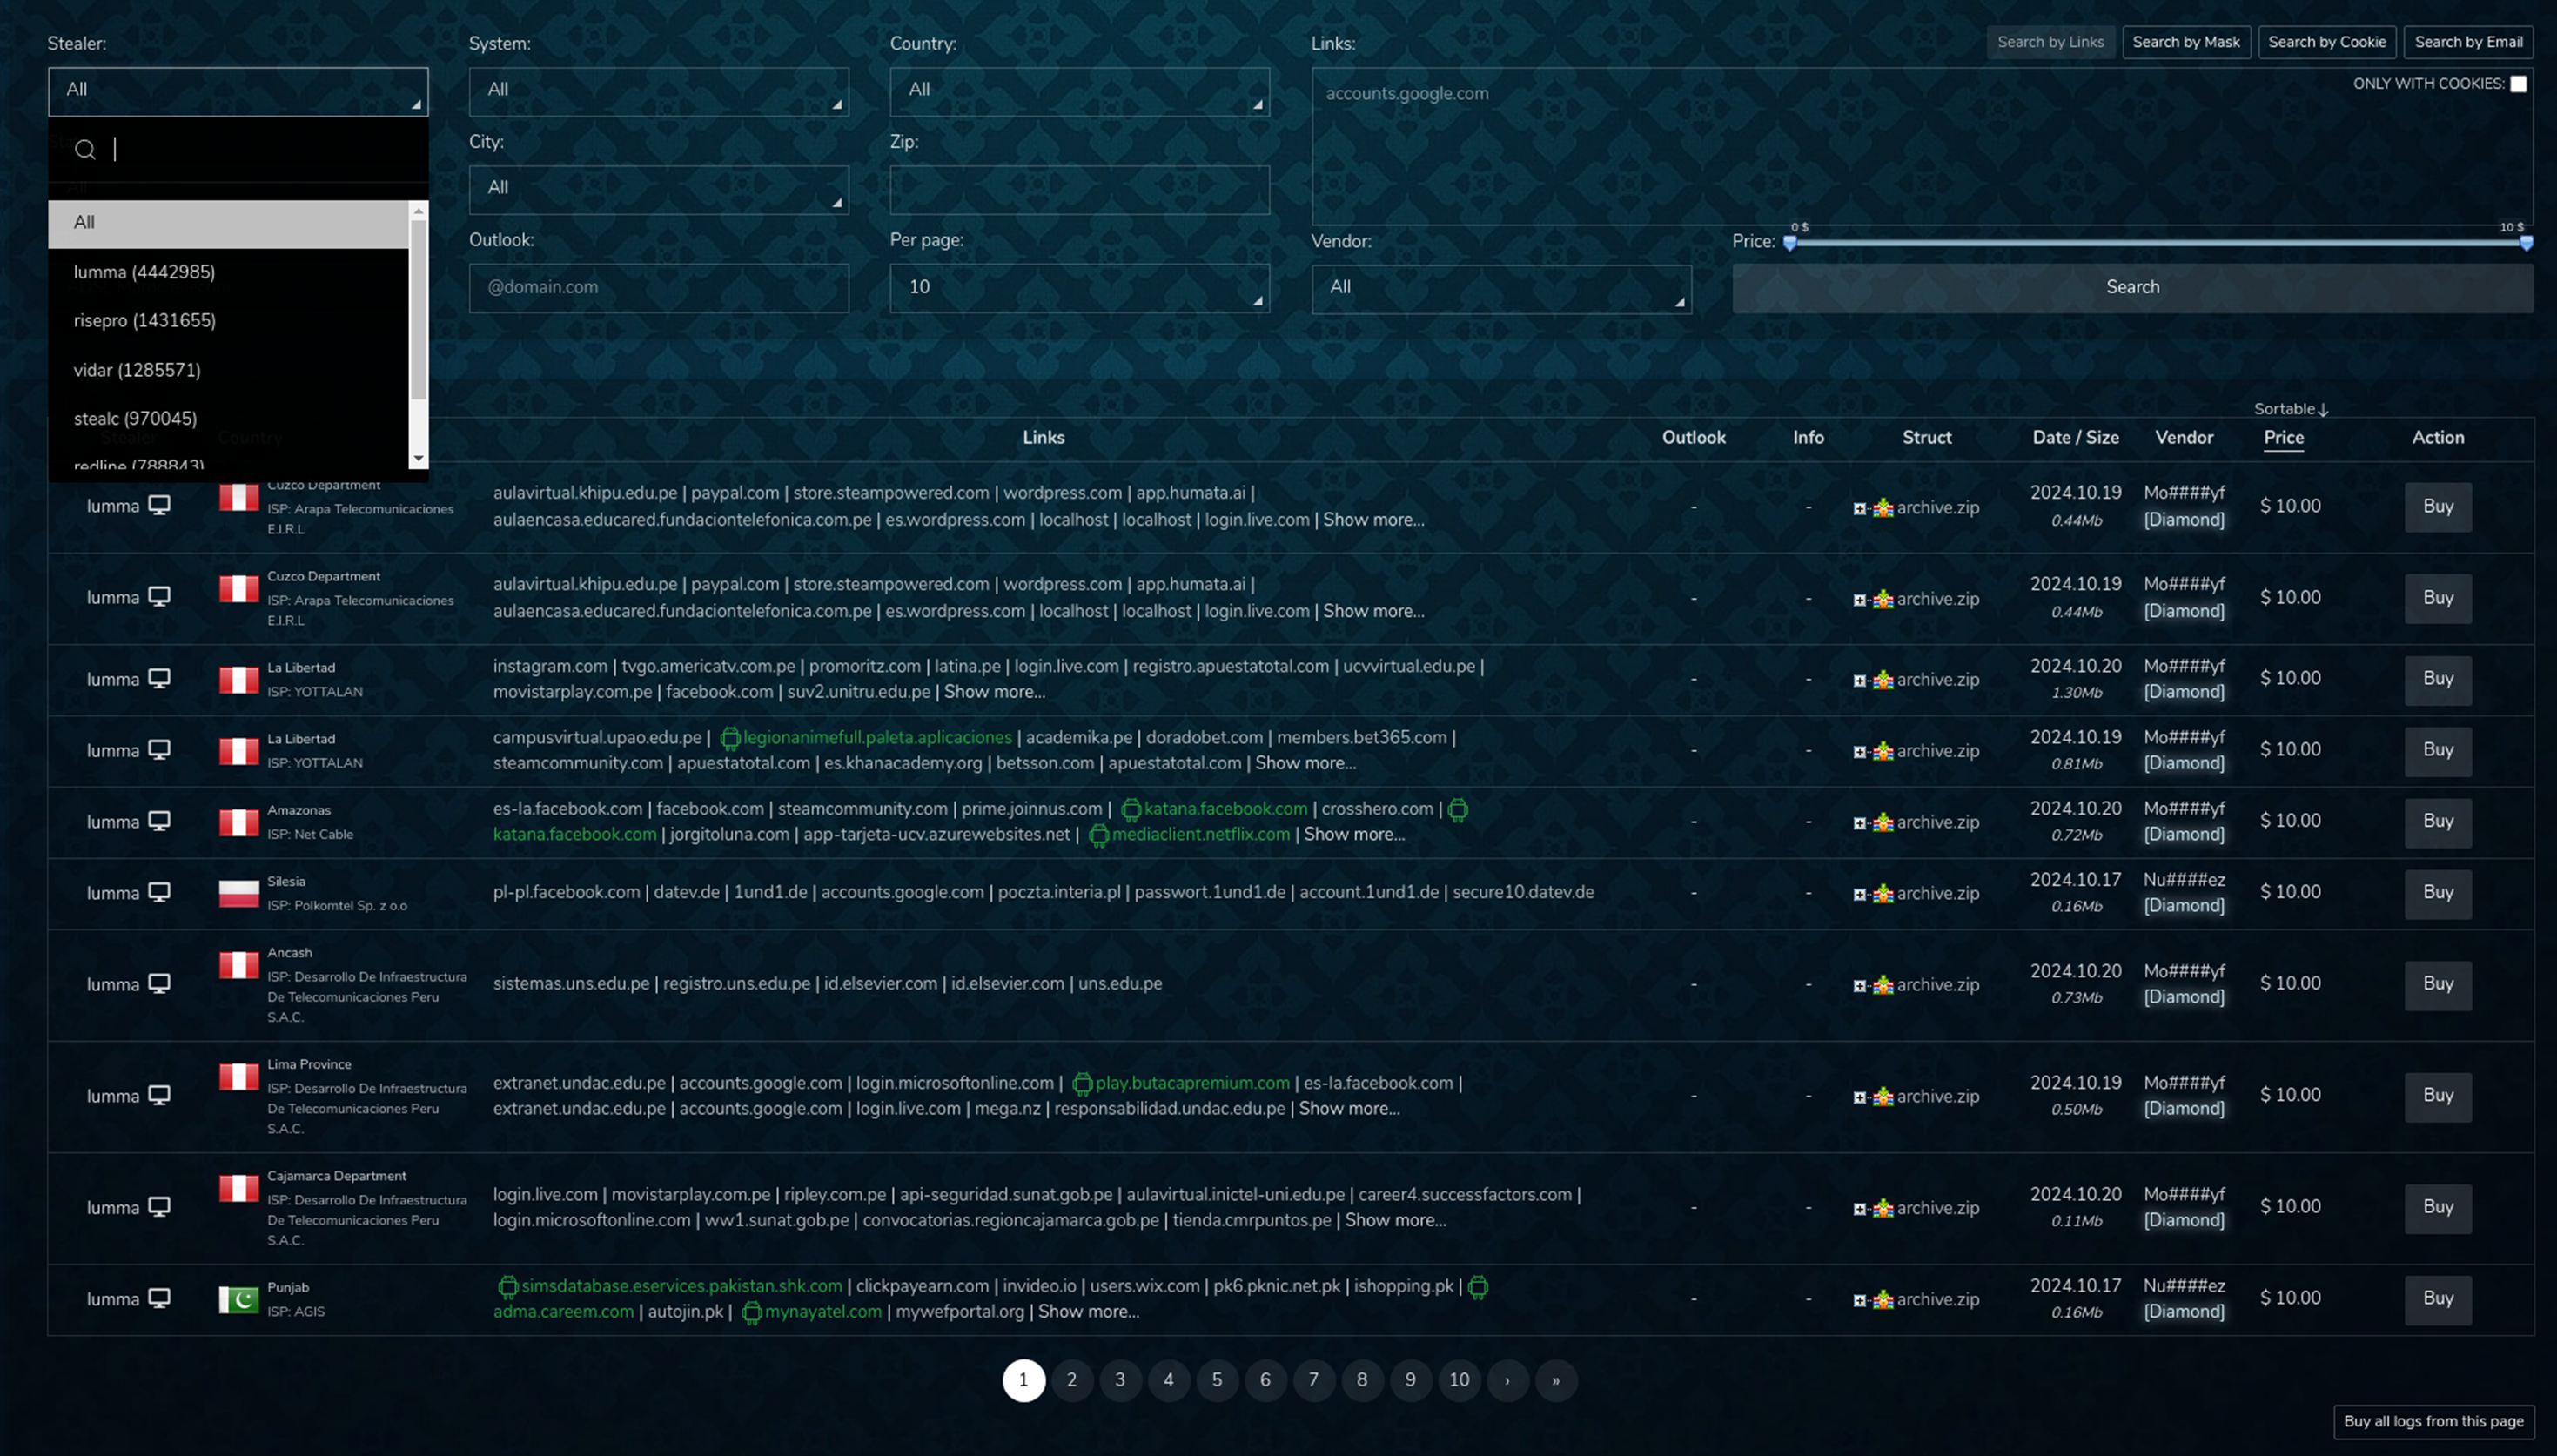Click the Stealer list scrollbar up arrow
2557x1456 pixels.
(419, 210)
